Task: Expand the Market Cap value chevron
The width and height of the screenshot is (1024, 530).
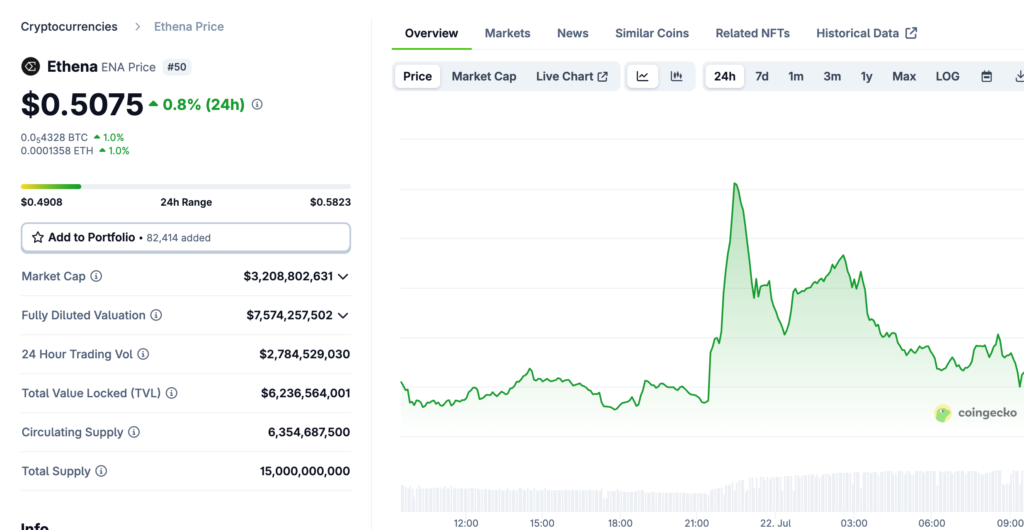Action: click(x=343, y=276)
